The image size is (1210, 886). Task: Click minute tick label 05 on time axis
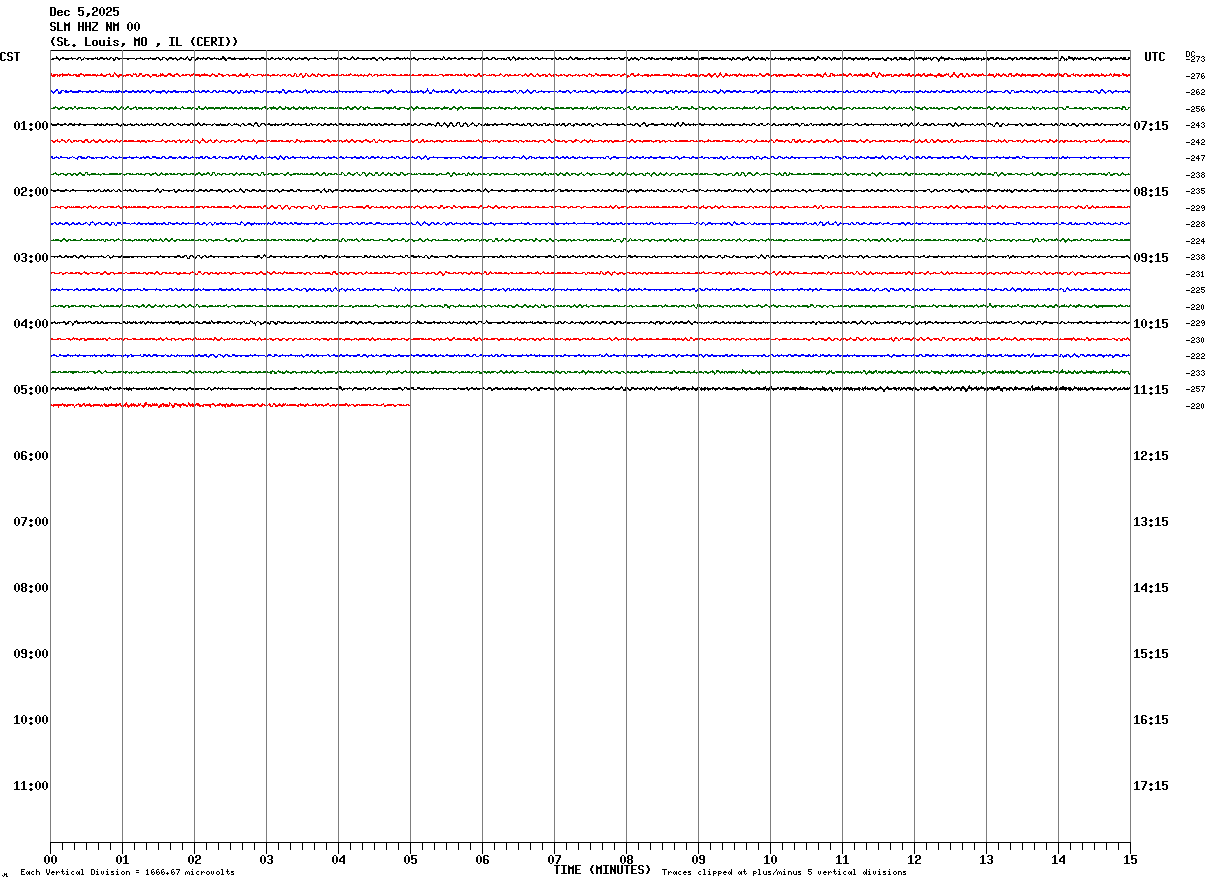410,860
